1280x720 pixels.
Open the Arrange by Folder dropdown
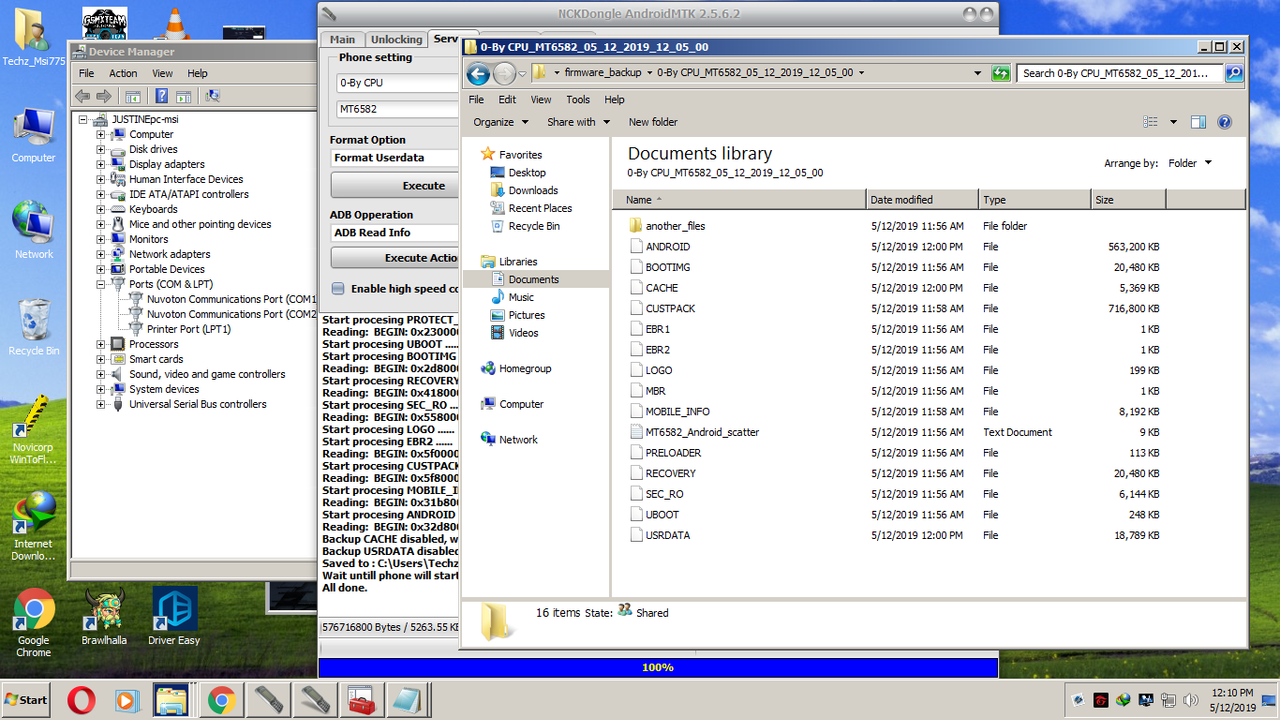[x=1190, y=163]
